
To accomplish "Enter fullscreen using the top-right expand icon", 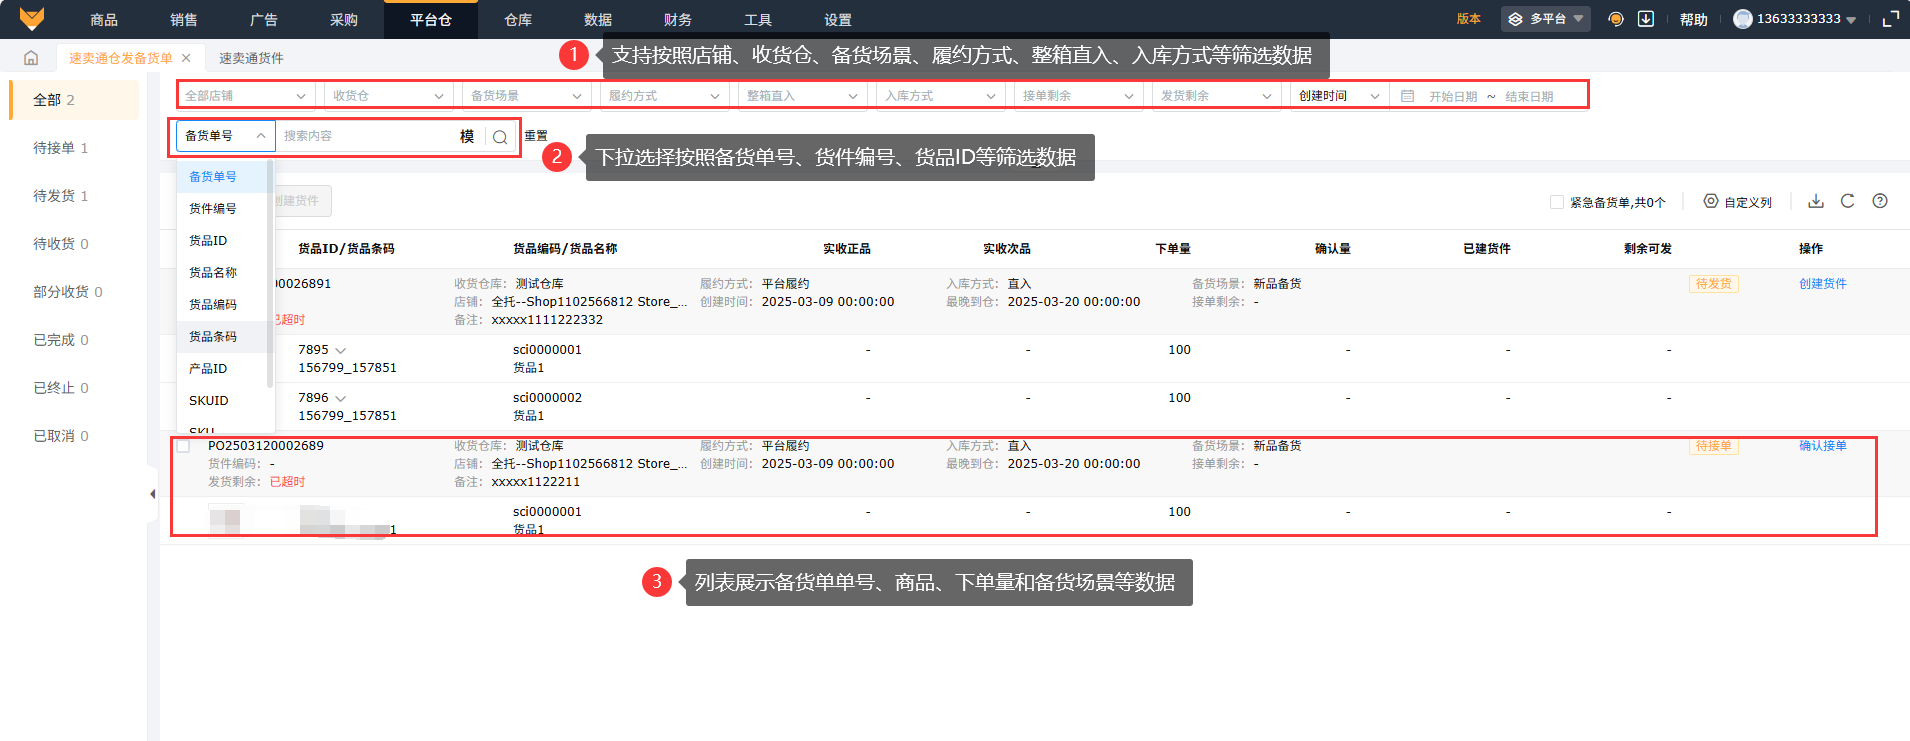I will pyautogui.click(x=1890, y=19).
